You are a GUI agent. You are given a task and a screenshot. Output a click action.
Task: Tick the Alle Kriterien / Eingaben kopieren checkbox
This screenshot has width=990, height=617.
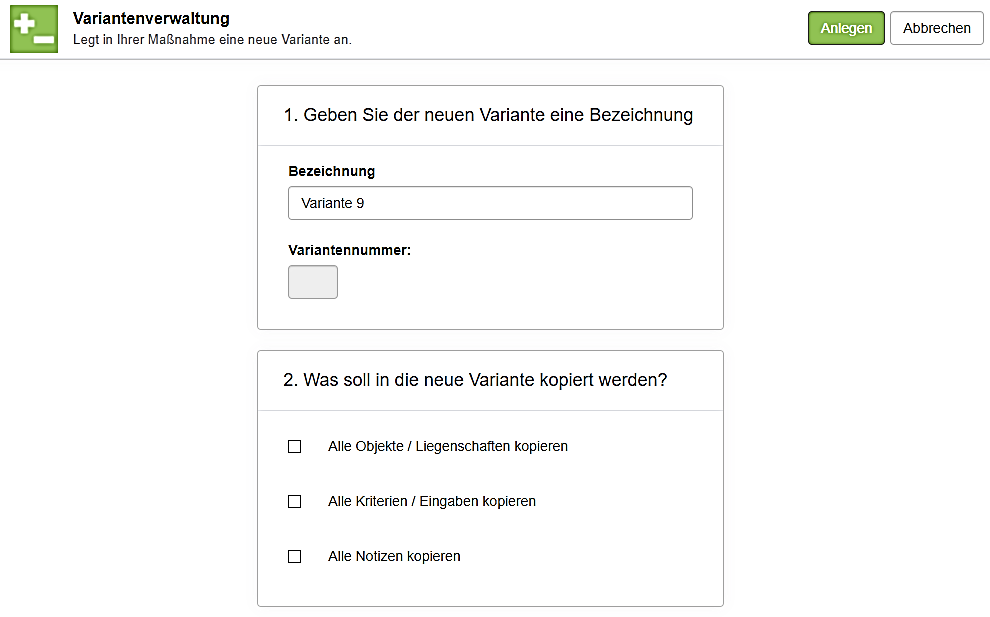(295, 502)
